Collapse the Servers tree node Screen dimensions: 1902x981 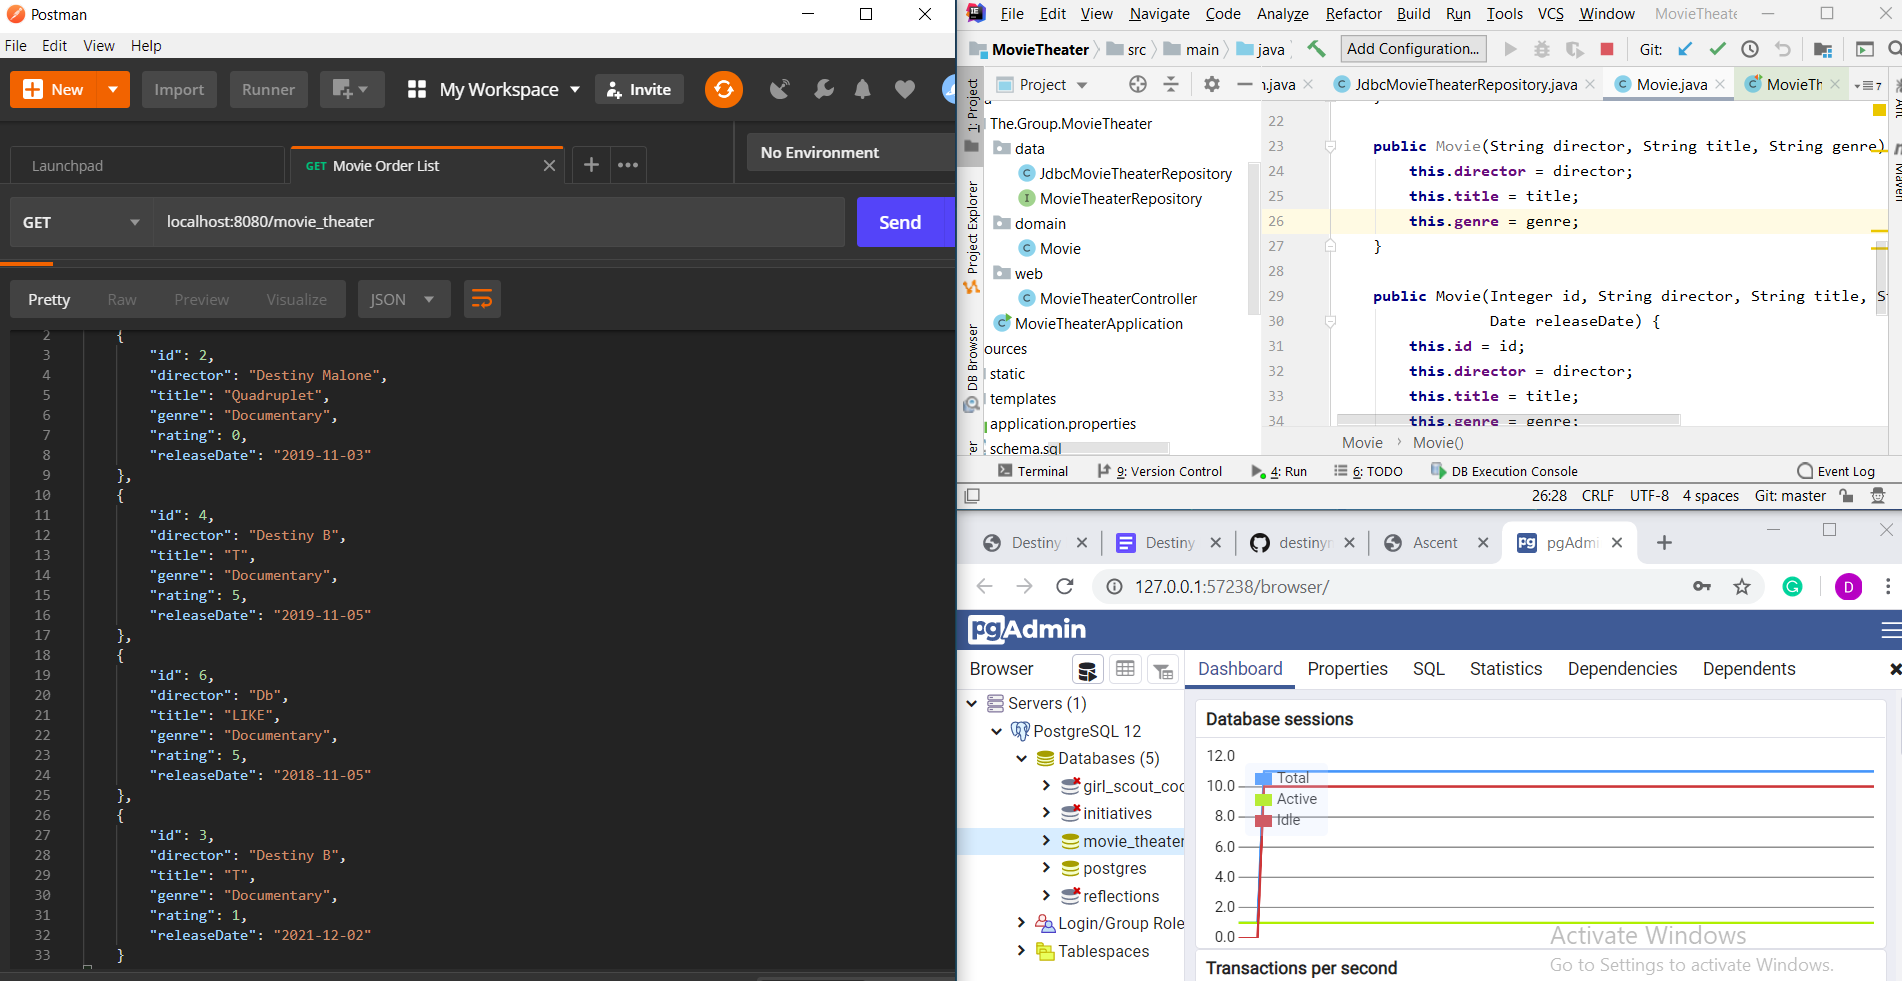pos(971,703)
